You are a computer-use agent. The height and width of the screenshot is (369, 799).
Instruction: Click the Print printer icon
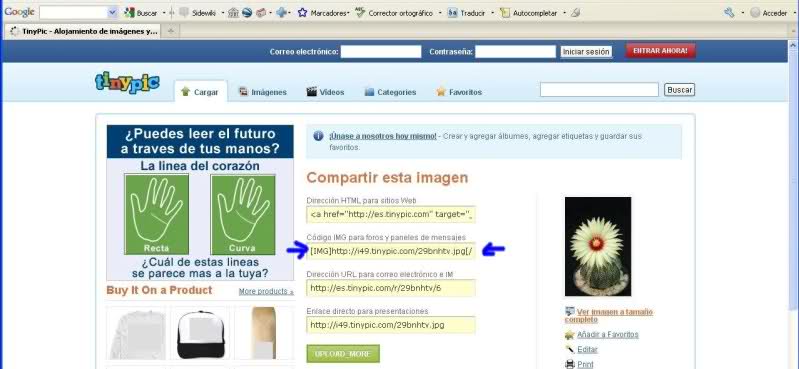[x=570, y=364]
